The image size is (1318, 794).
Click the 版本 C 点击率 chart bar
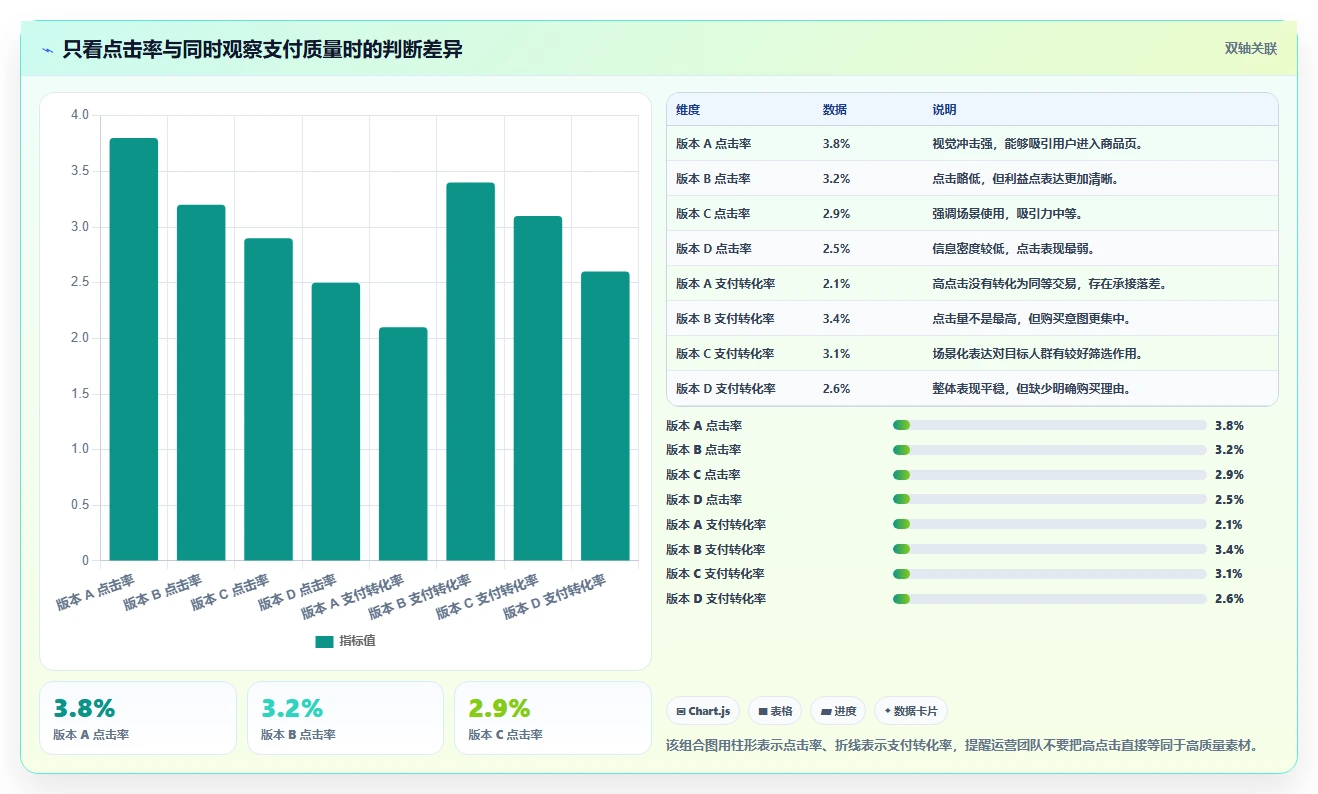click(x=269, y=399)
